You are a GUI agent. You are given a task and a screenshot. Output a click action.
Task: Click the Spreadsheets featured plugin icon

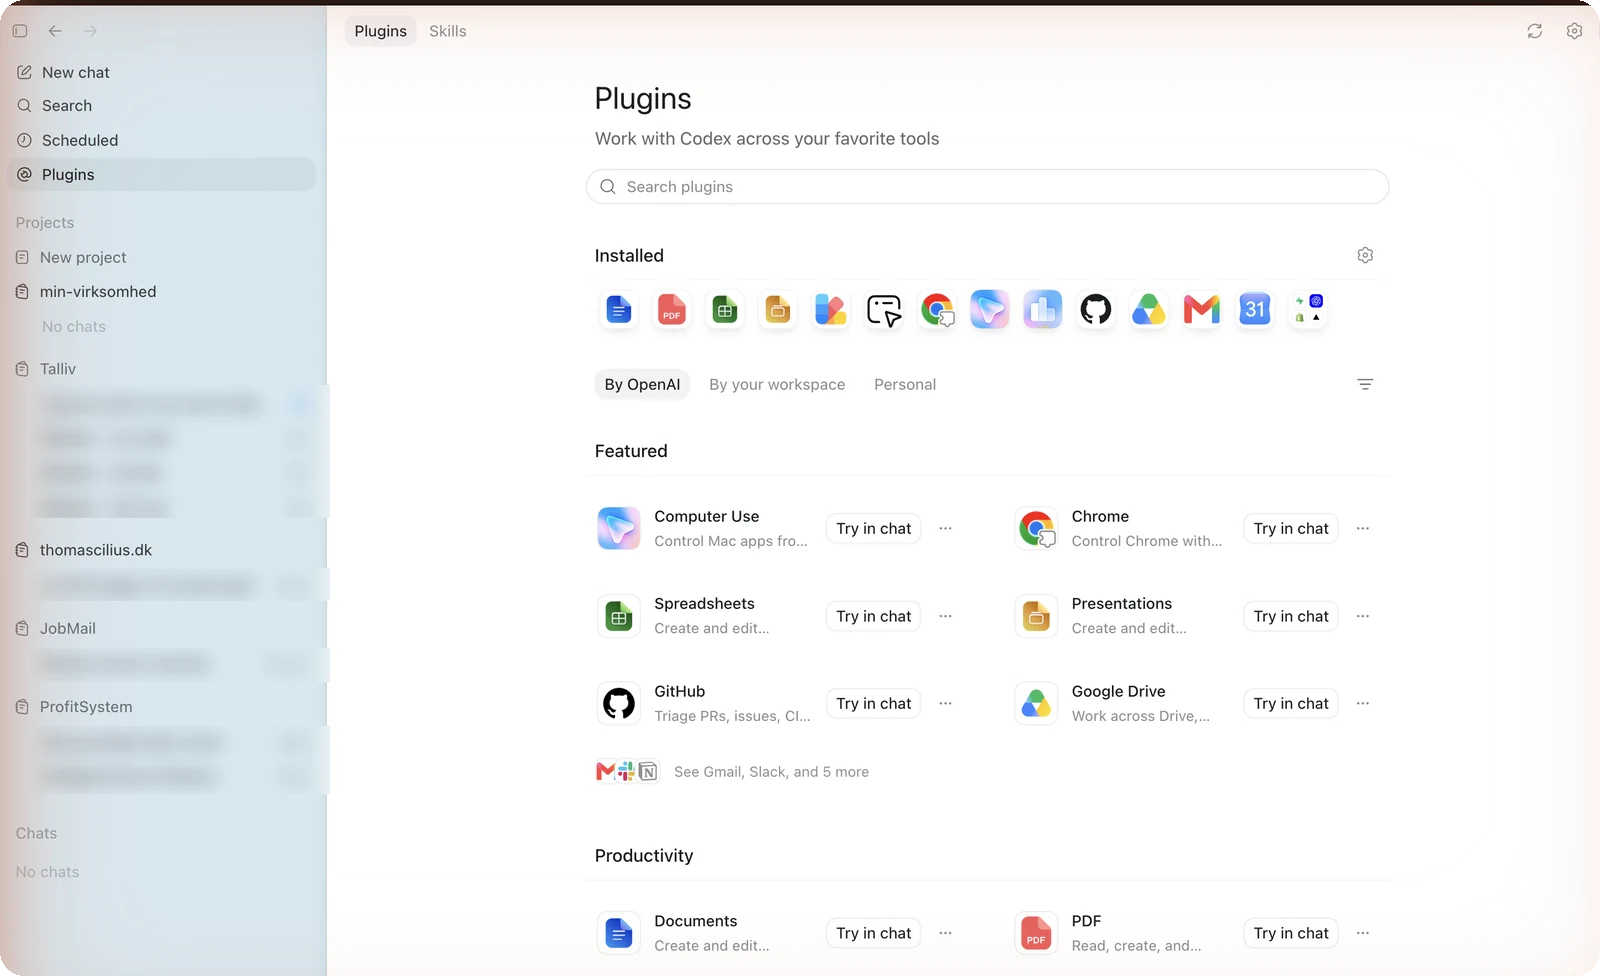[x=619, y=616]
